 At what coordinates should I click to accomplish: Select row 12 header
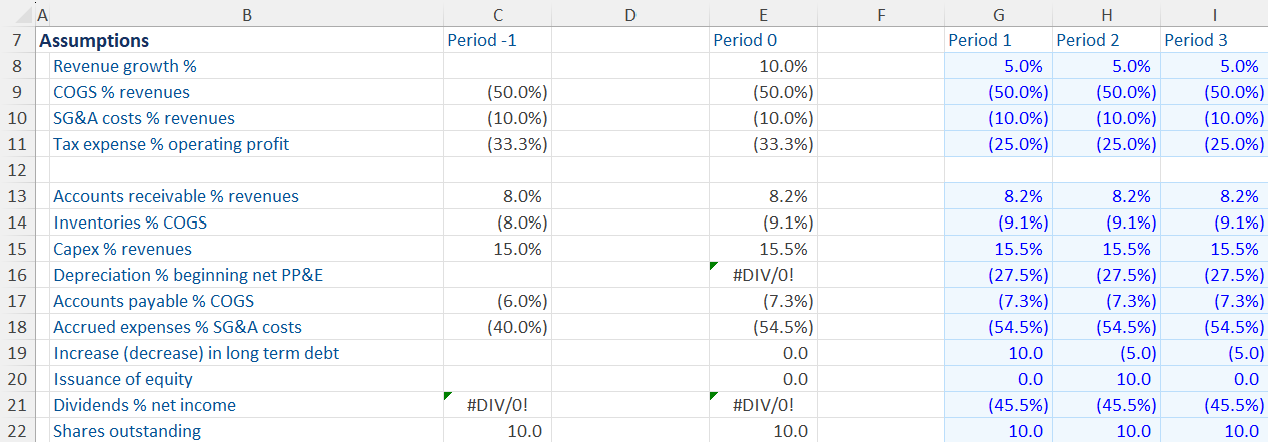[17, 170]
